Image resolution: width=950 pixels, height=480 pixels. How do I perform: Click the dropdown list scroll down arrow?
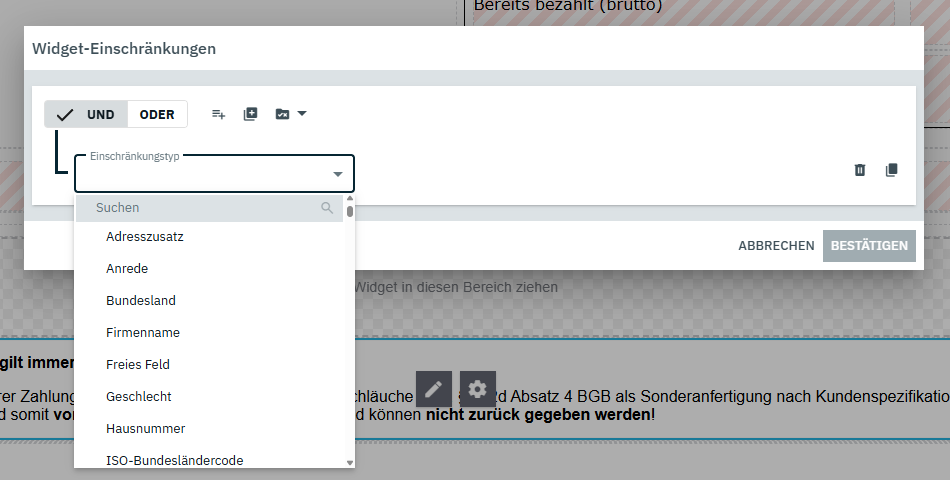350,462
